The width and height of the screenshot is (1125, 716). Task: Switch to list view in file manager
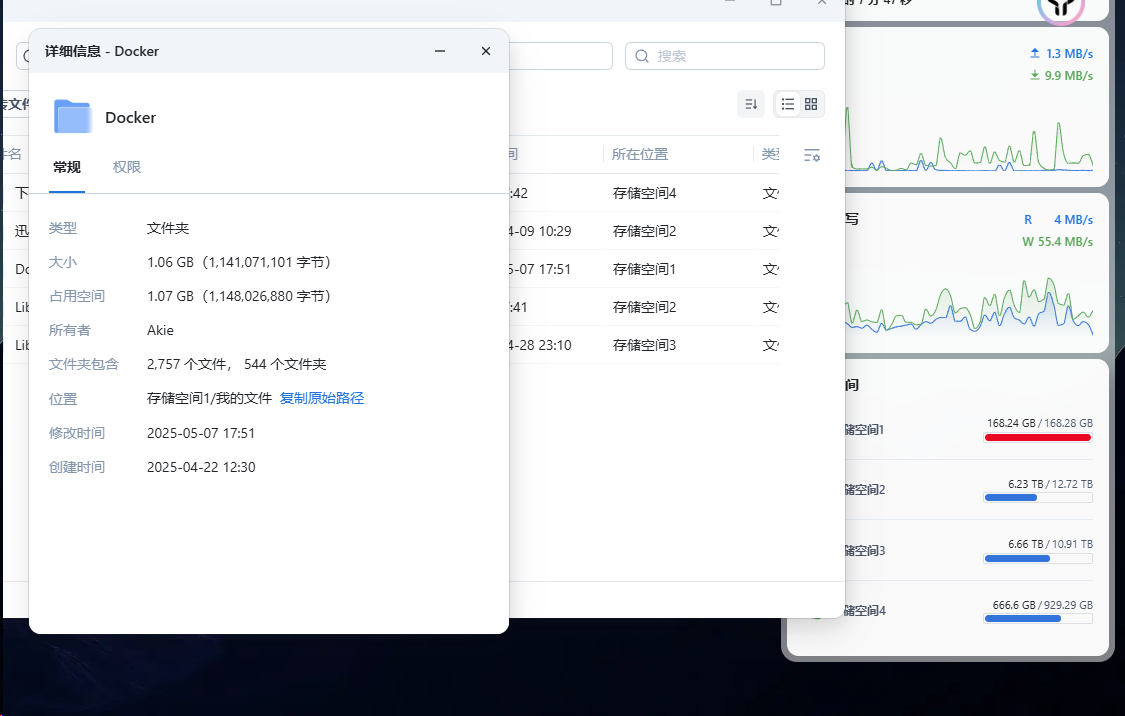point(787,104)
